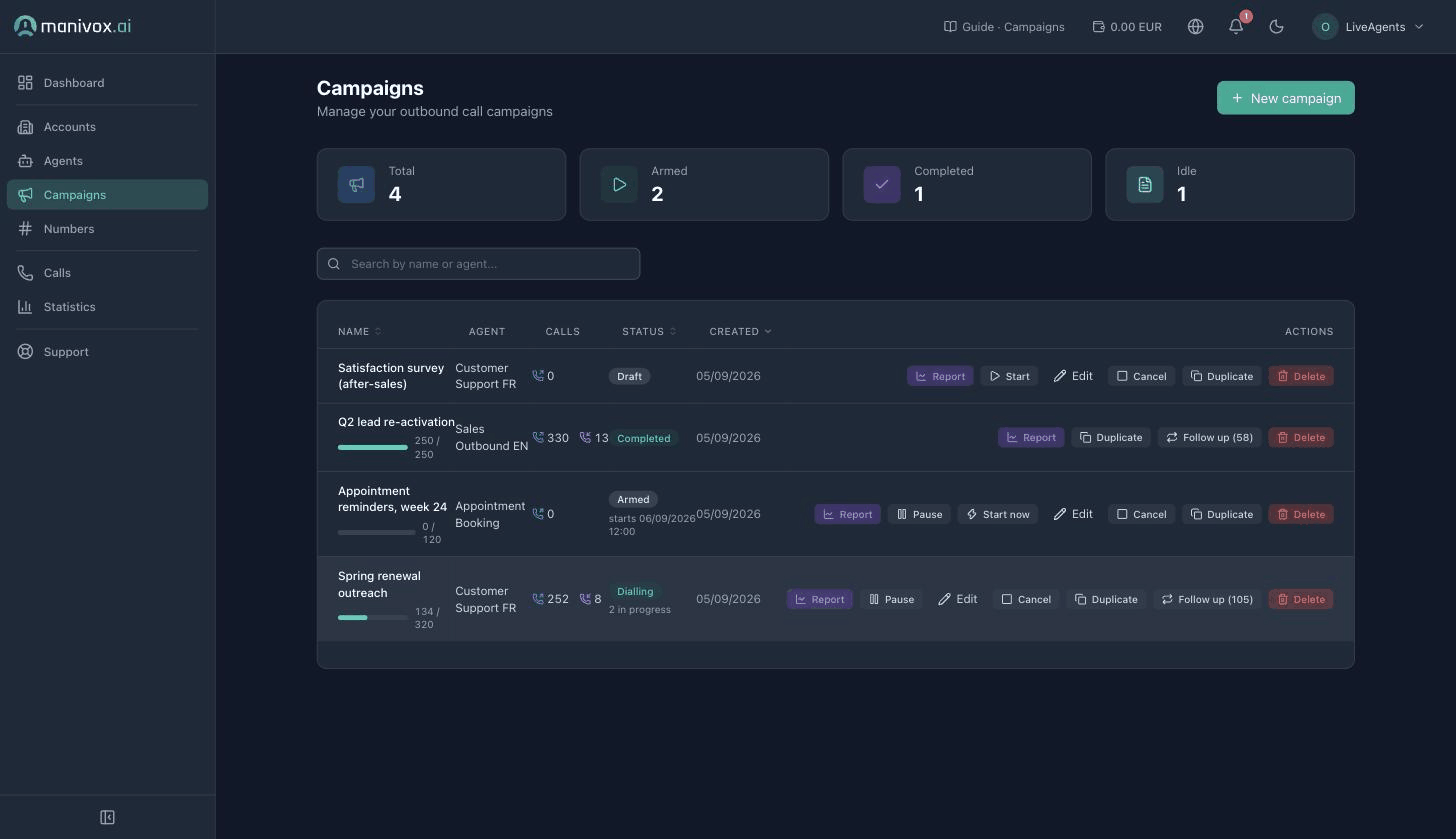The image size is (1456, 839).
Task: Collapse the sidebar panel
Action: [x=107, y=817]
